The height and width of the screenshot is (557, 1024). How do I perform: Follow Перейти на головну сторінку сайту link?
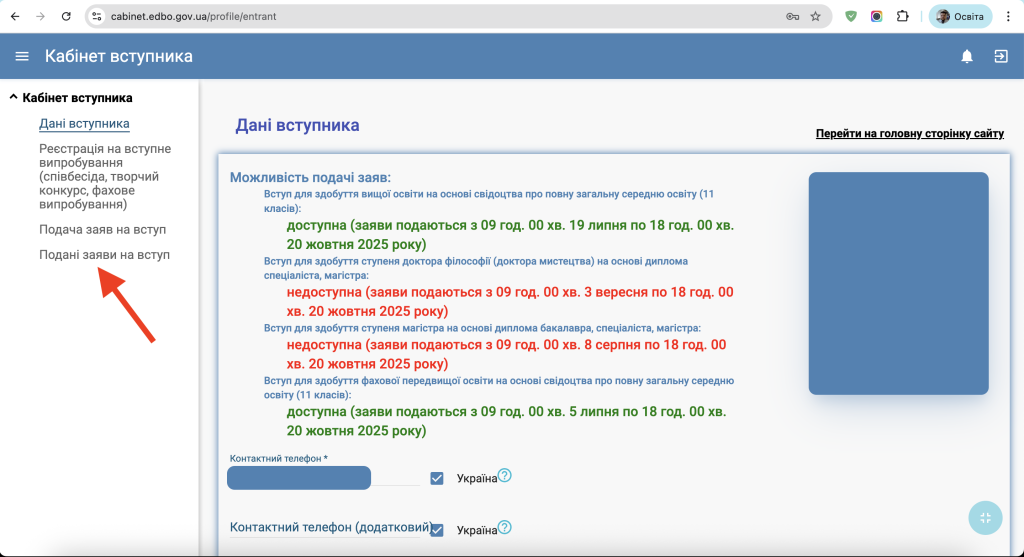coord(910,133)
